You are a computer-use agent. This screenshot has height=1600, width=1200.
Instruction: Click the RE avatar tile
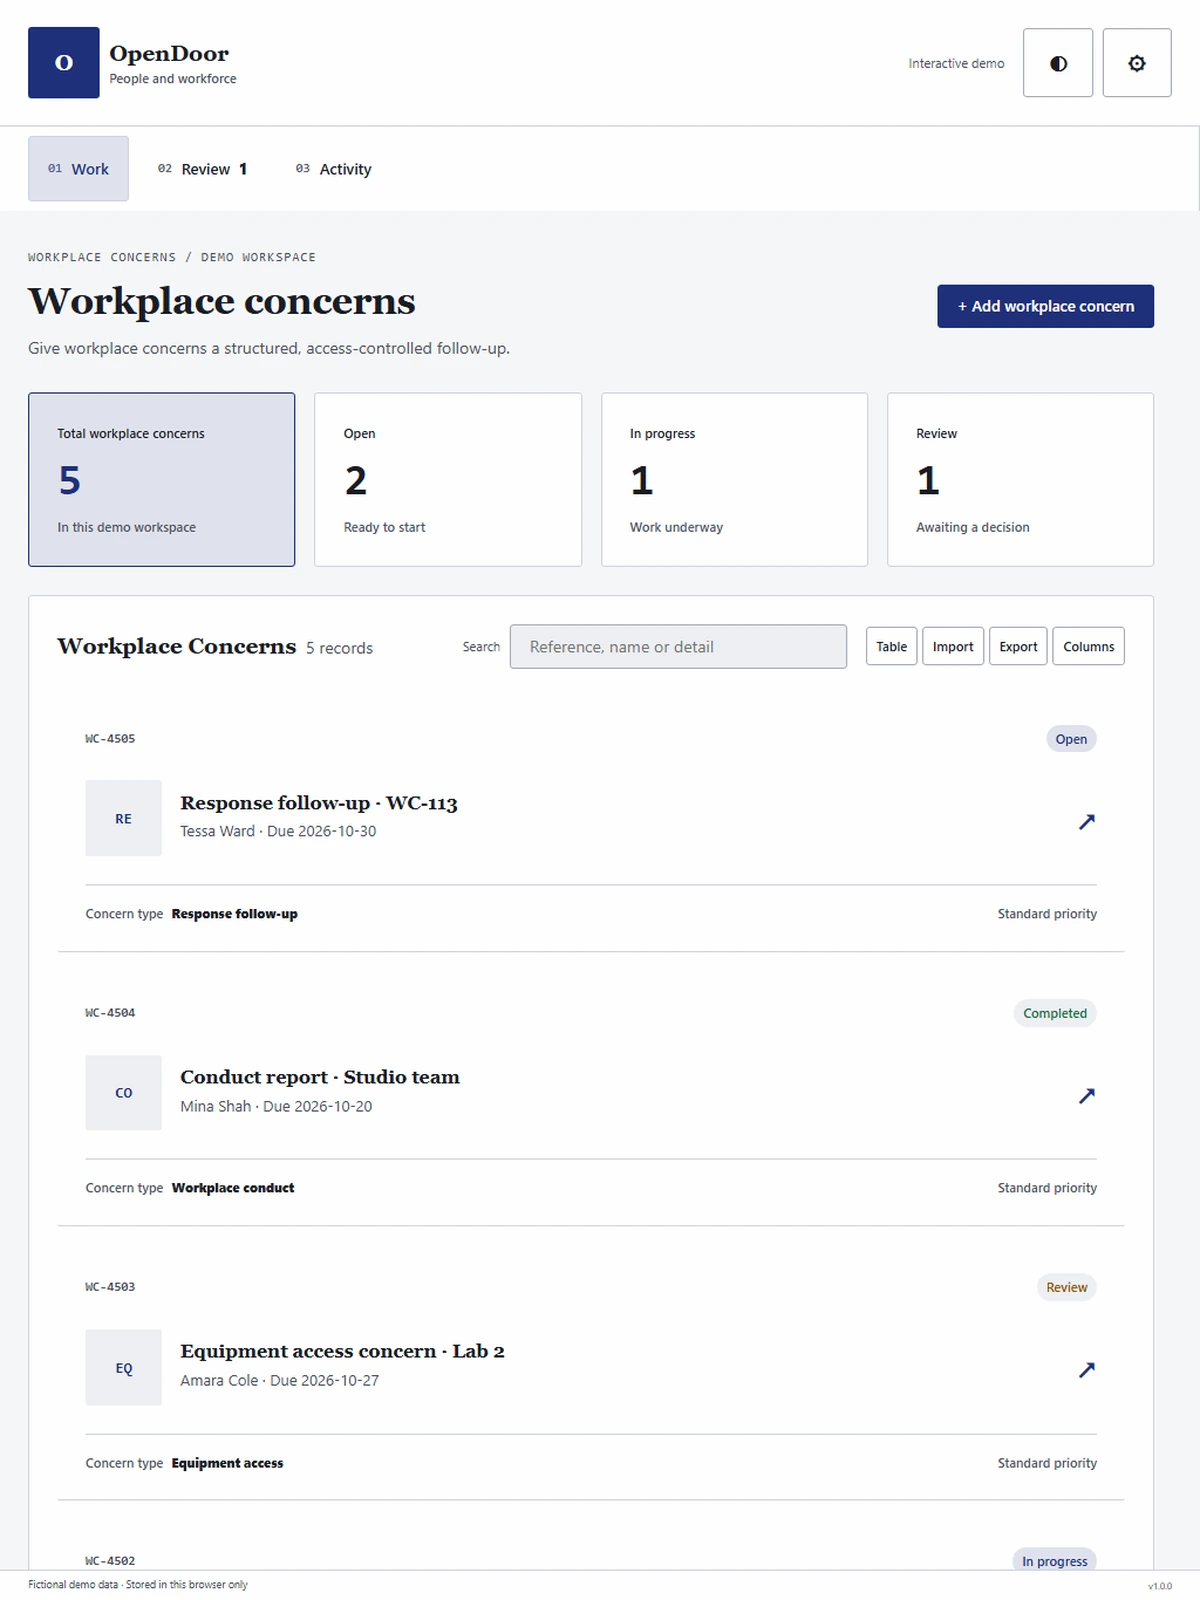coord(123,818)
